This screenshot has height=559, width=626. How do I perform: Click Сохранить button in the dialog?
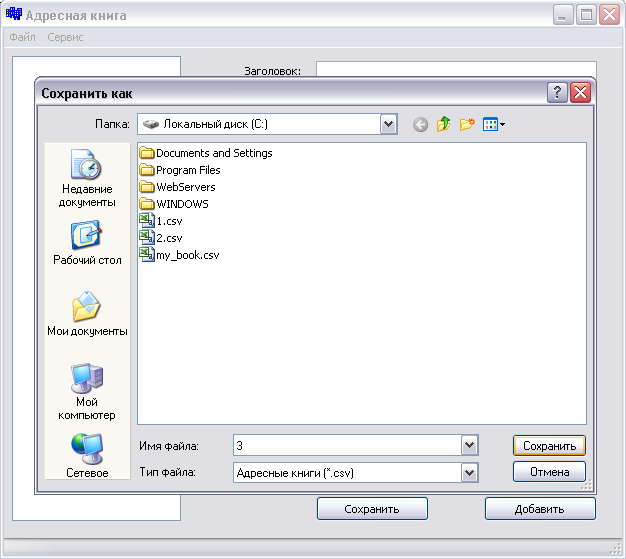tap(549, 446)
